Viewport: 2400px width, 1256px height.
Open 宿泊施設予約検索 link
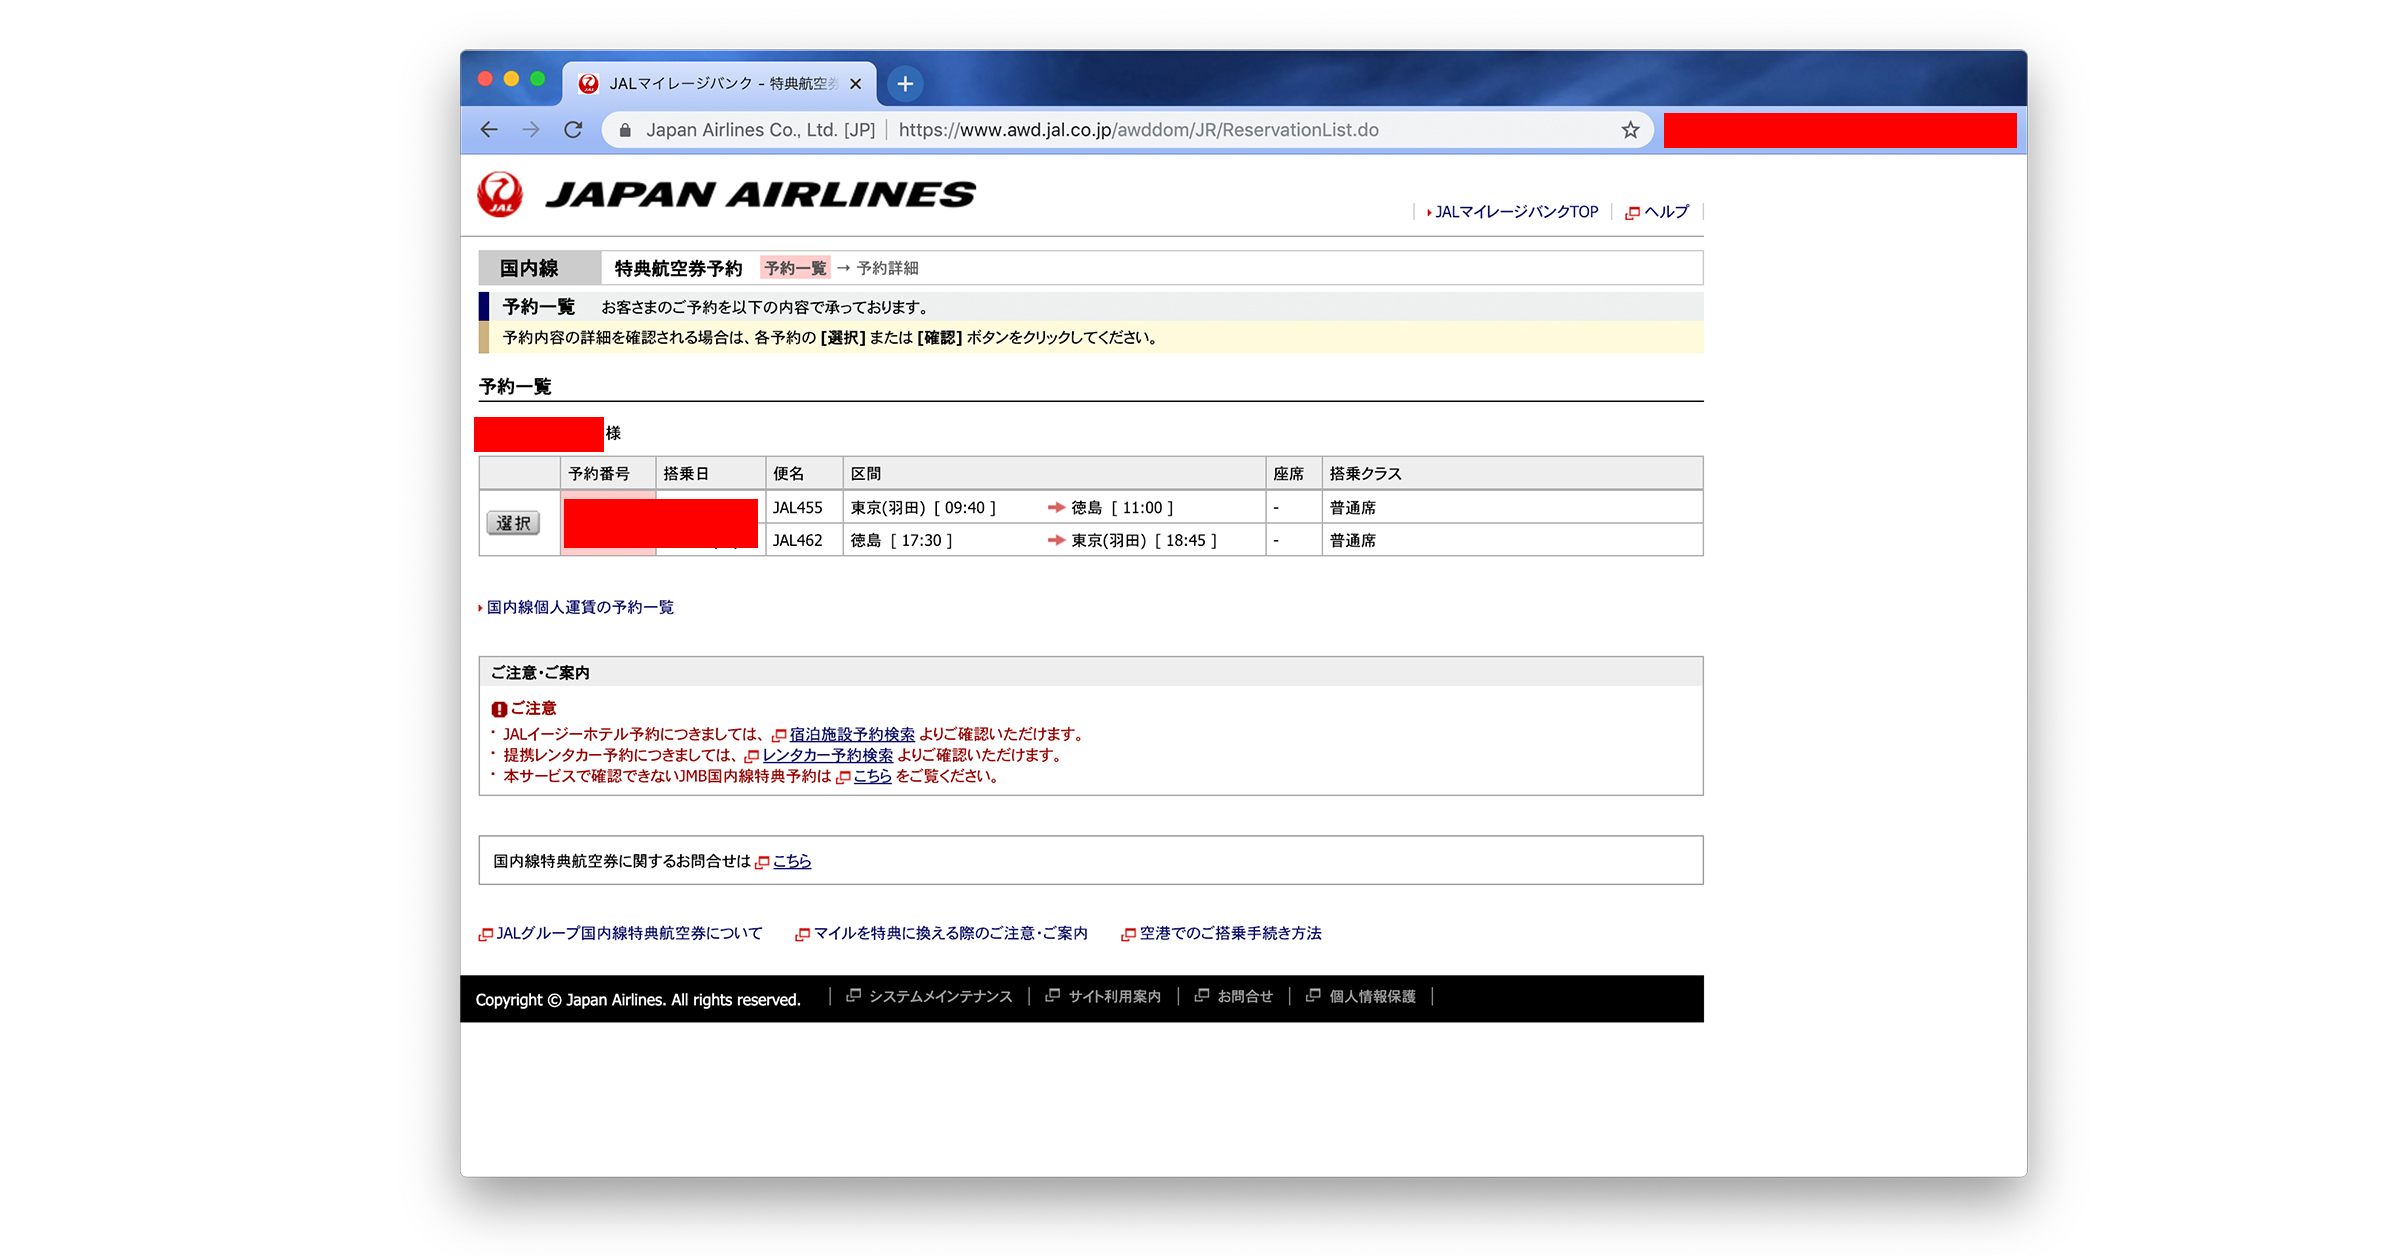pyautogui.click(x=852, y=734)
